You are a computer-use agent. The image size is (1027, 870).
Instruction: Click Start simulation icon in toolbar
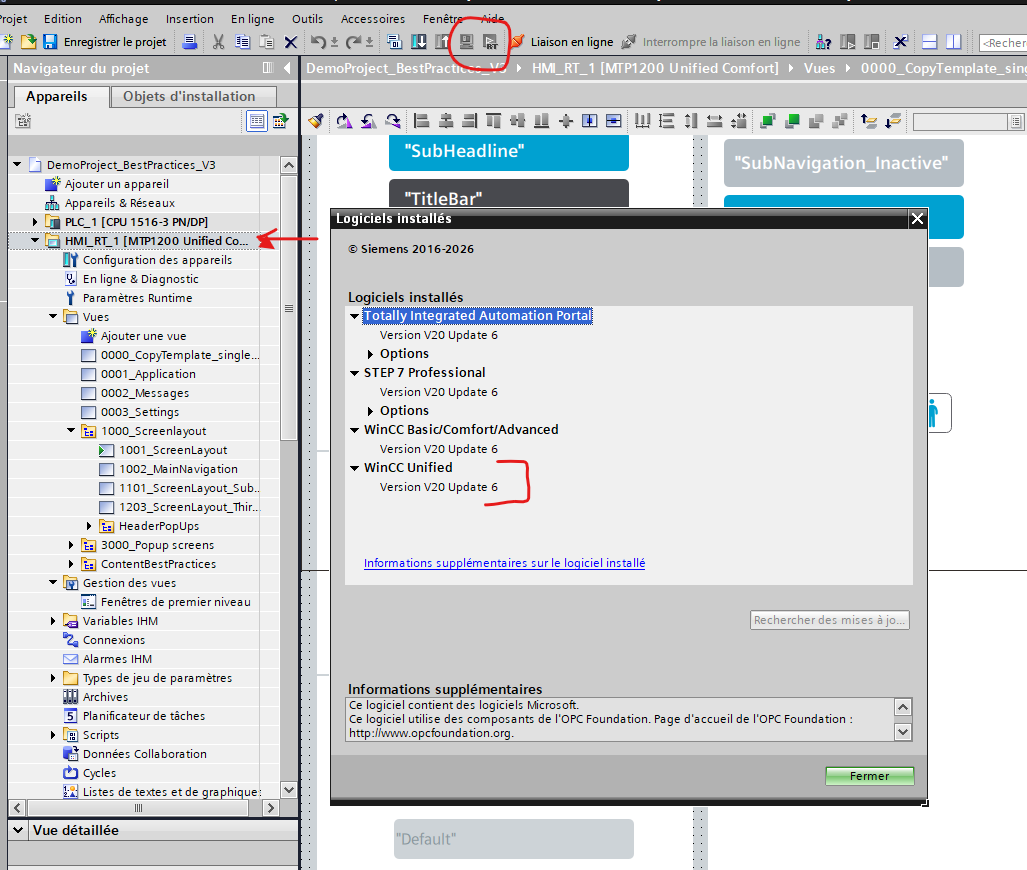466,42
